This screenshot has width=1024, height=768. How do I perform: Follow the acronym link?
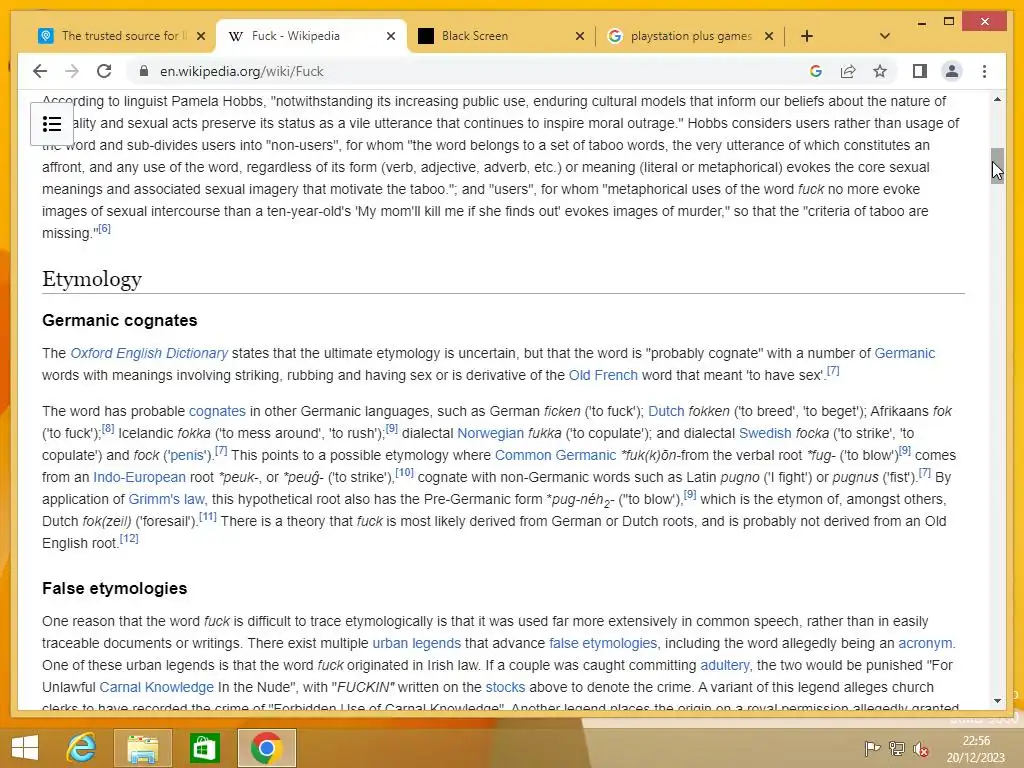coord(925,643)
